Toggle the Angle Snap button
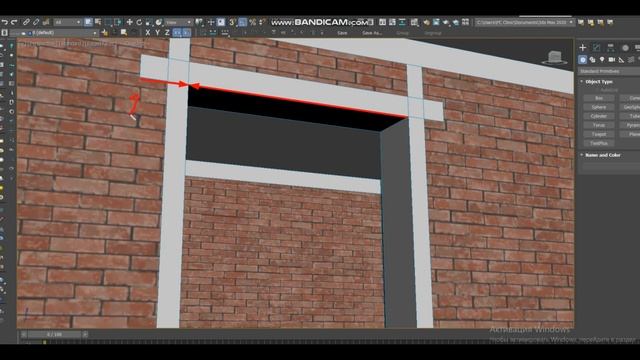The height and width of the screenshot is (360, 640). tap(242, 22)
